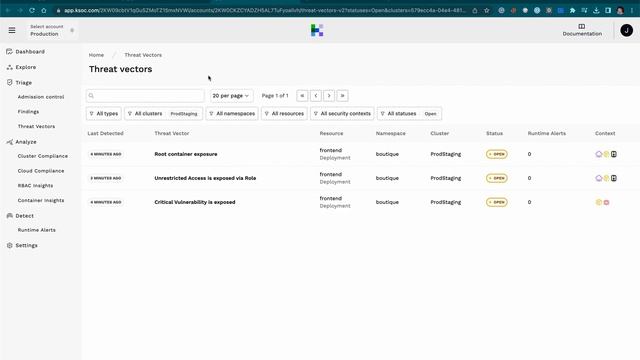Open Runtime Alerts page
The height and width of the screenshot is (360, 640).
[36, 230]
